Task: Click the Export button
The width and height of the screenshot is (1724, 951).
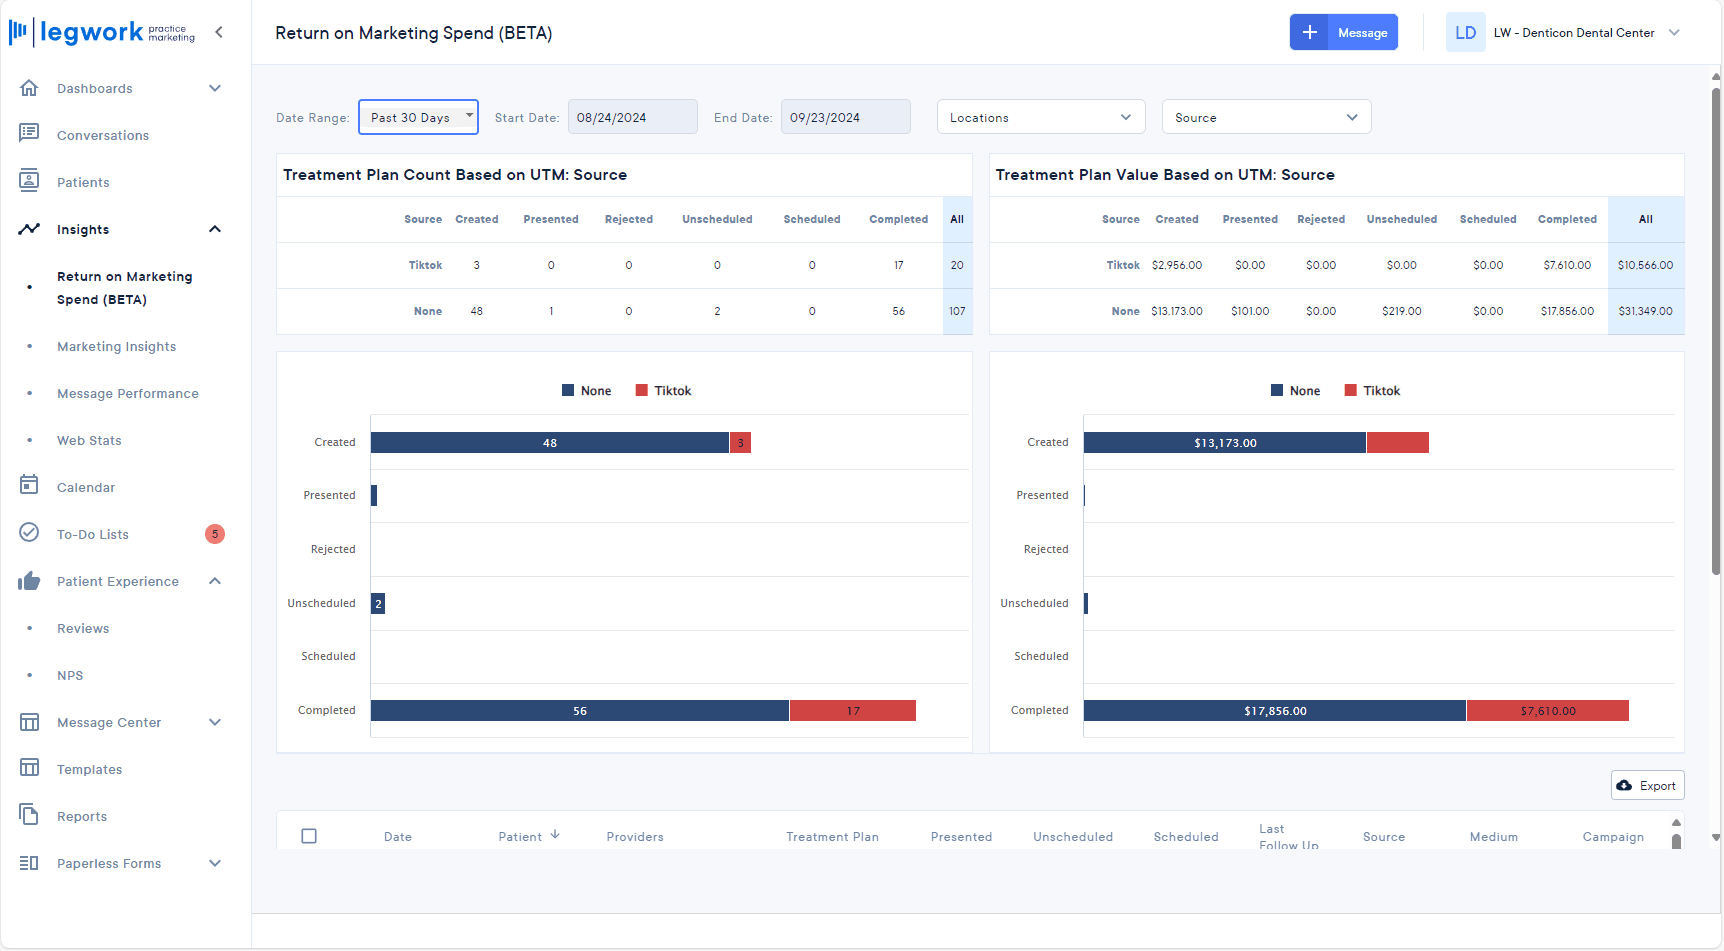Action: pos(1647,785)
